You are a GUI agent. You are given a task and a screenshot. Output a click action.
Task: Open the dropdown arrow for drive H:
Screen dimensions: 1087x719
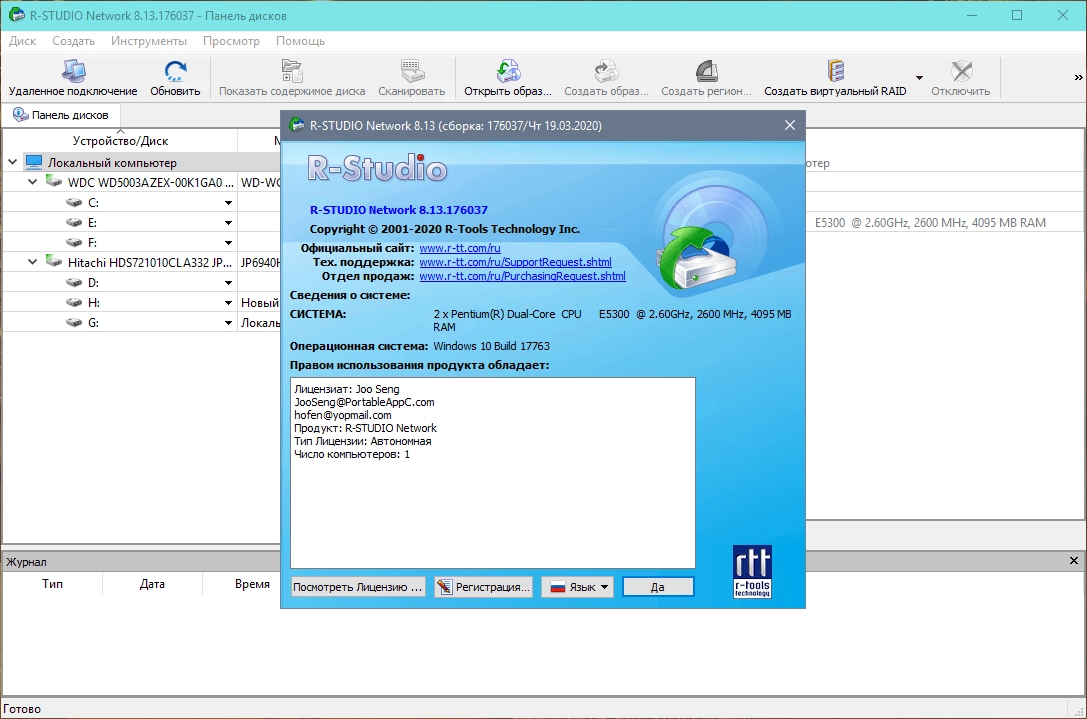pos(228,303)
